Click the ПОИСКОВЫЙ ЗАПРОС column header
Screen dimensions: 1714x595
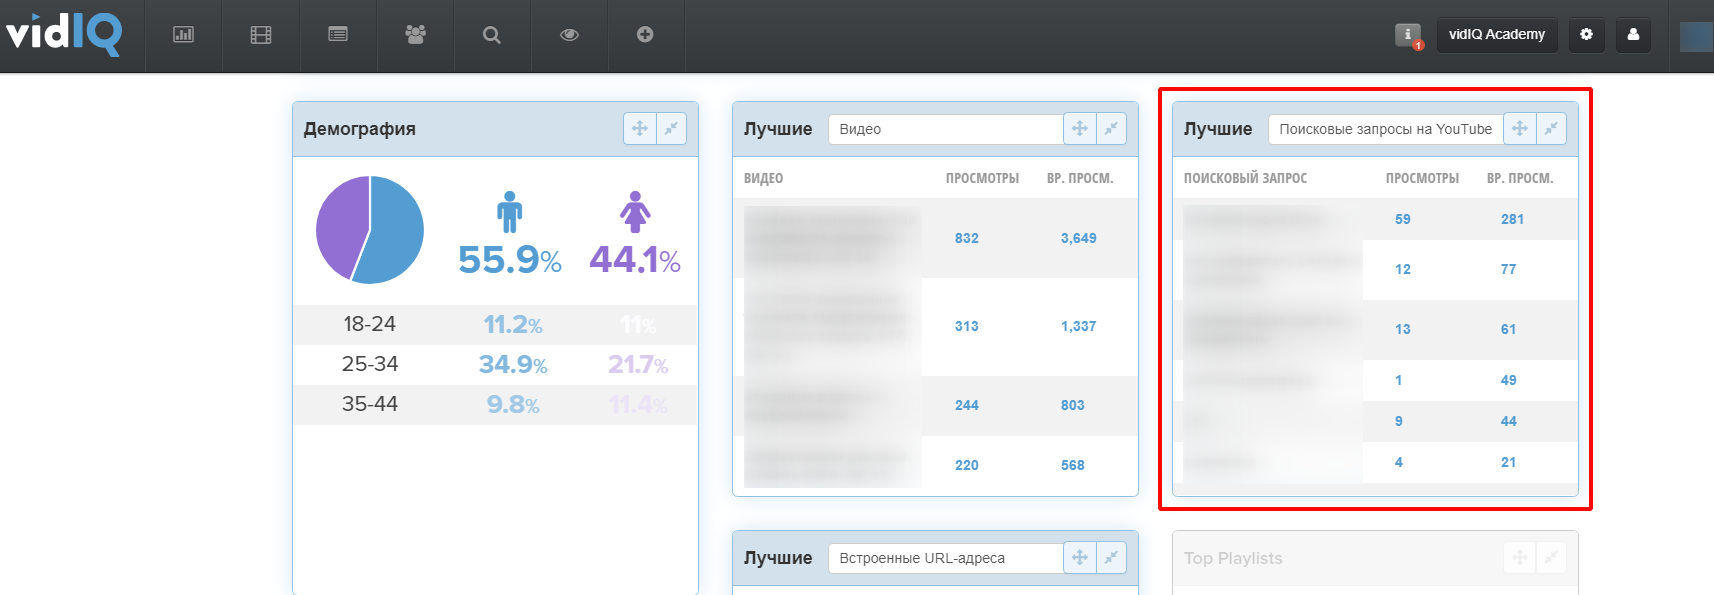pos(1245,178)
